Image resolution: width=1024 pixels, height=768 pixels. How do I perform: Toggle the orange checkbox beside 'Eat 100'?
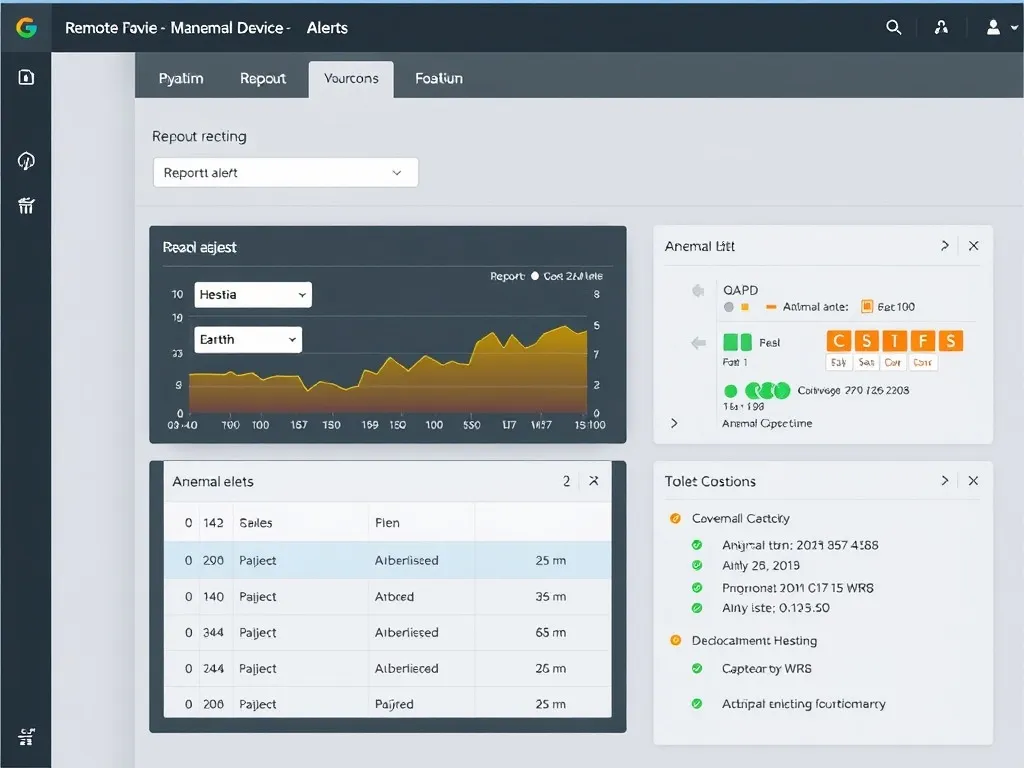tap(867, 307)
